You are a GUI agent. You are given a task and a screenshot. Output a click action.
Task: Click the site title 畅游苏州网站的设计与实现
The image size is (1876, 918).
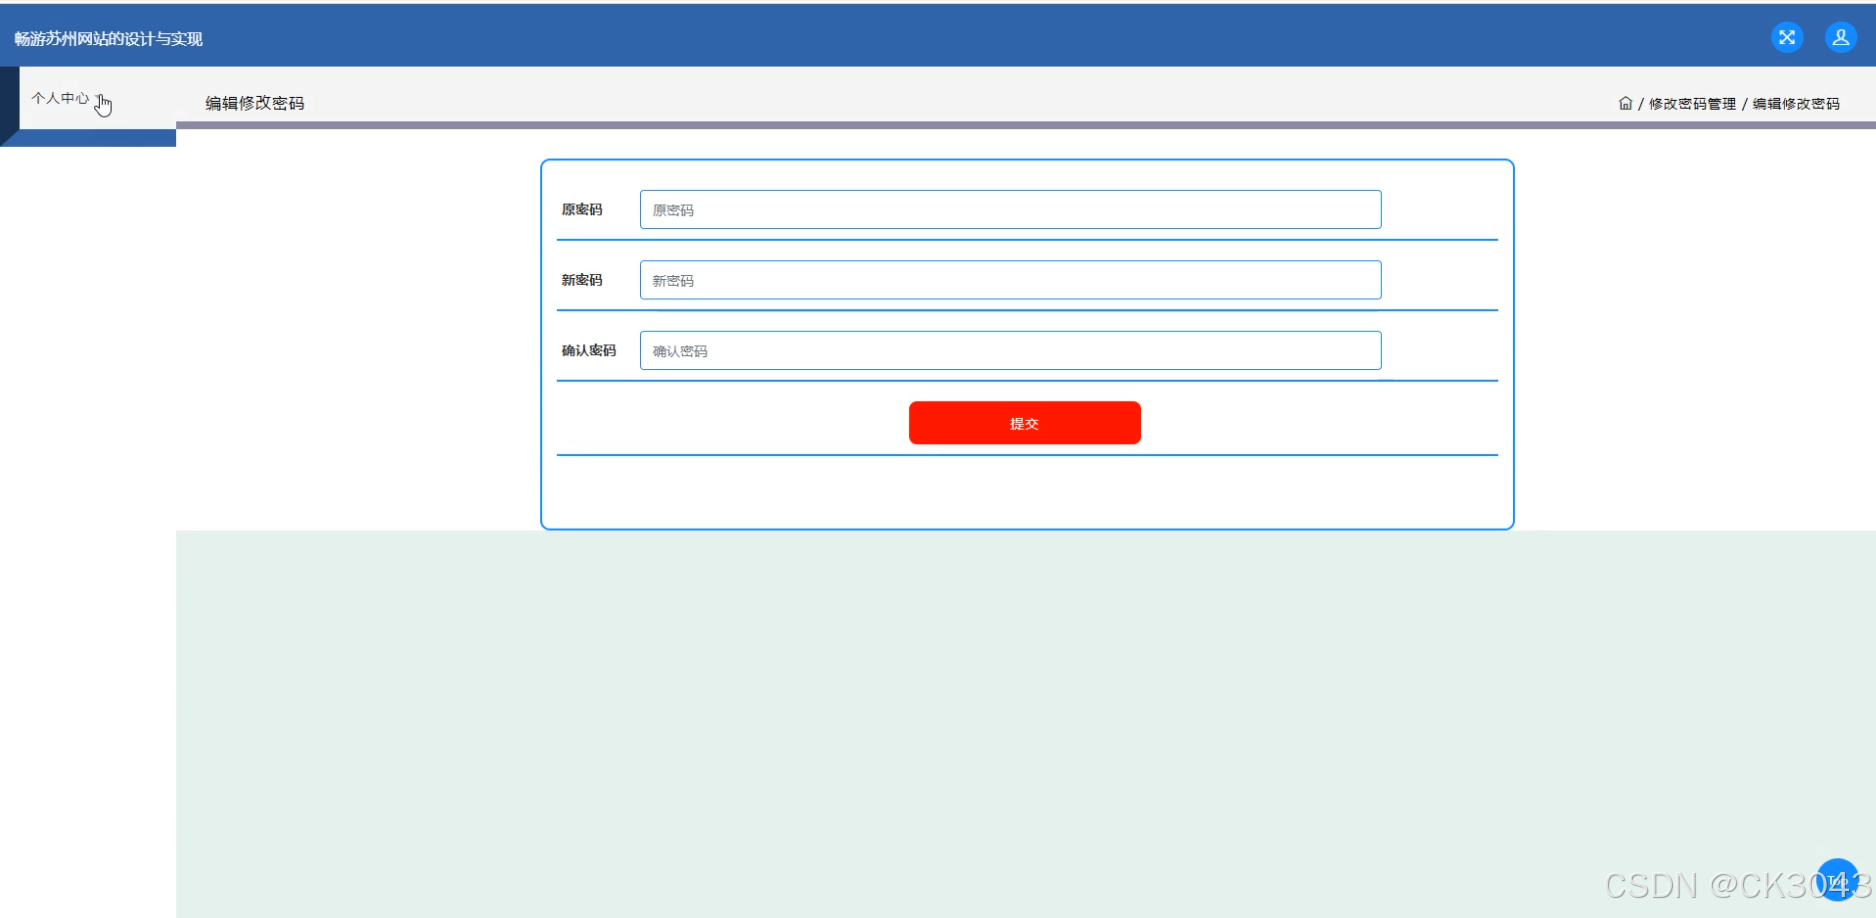point(108,39)
